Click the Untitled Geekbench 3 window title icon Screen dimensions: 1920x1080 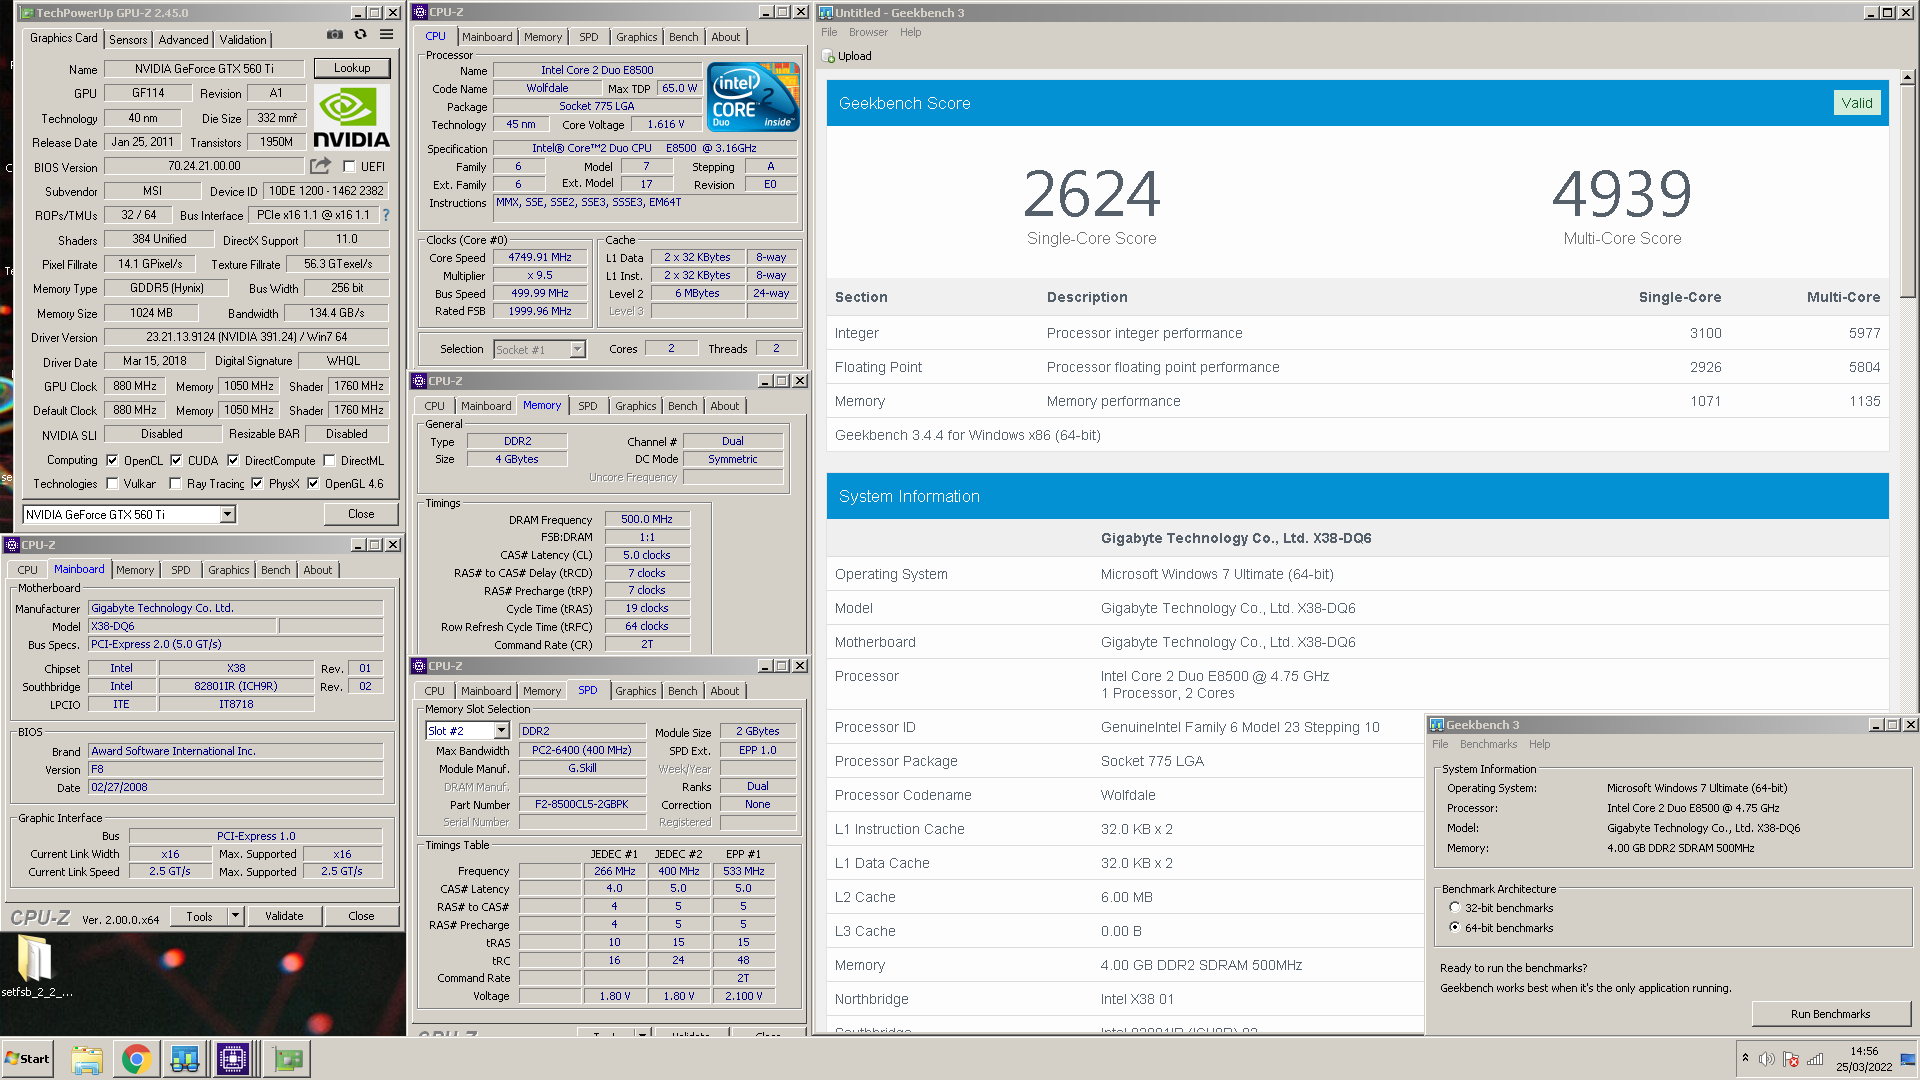pos(826,13)
